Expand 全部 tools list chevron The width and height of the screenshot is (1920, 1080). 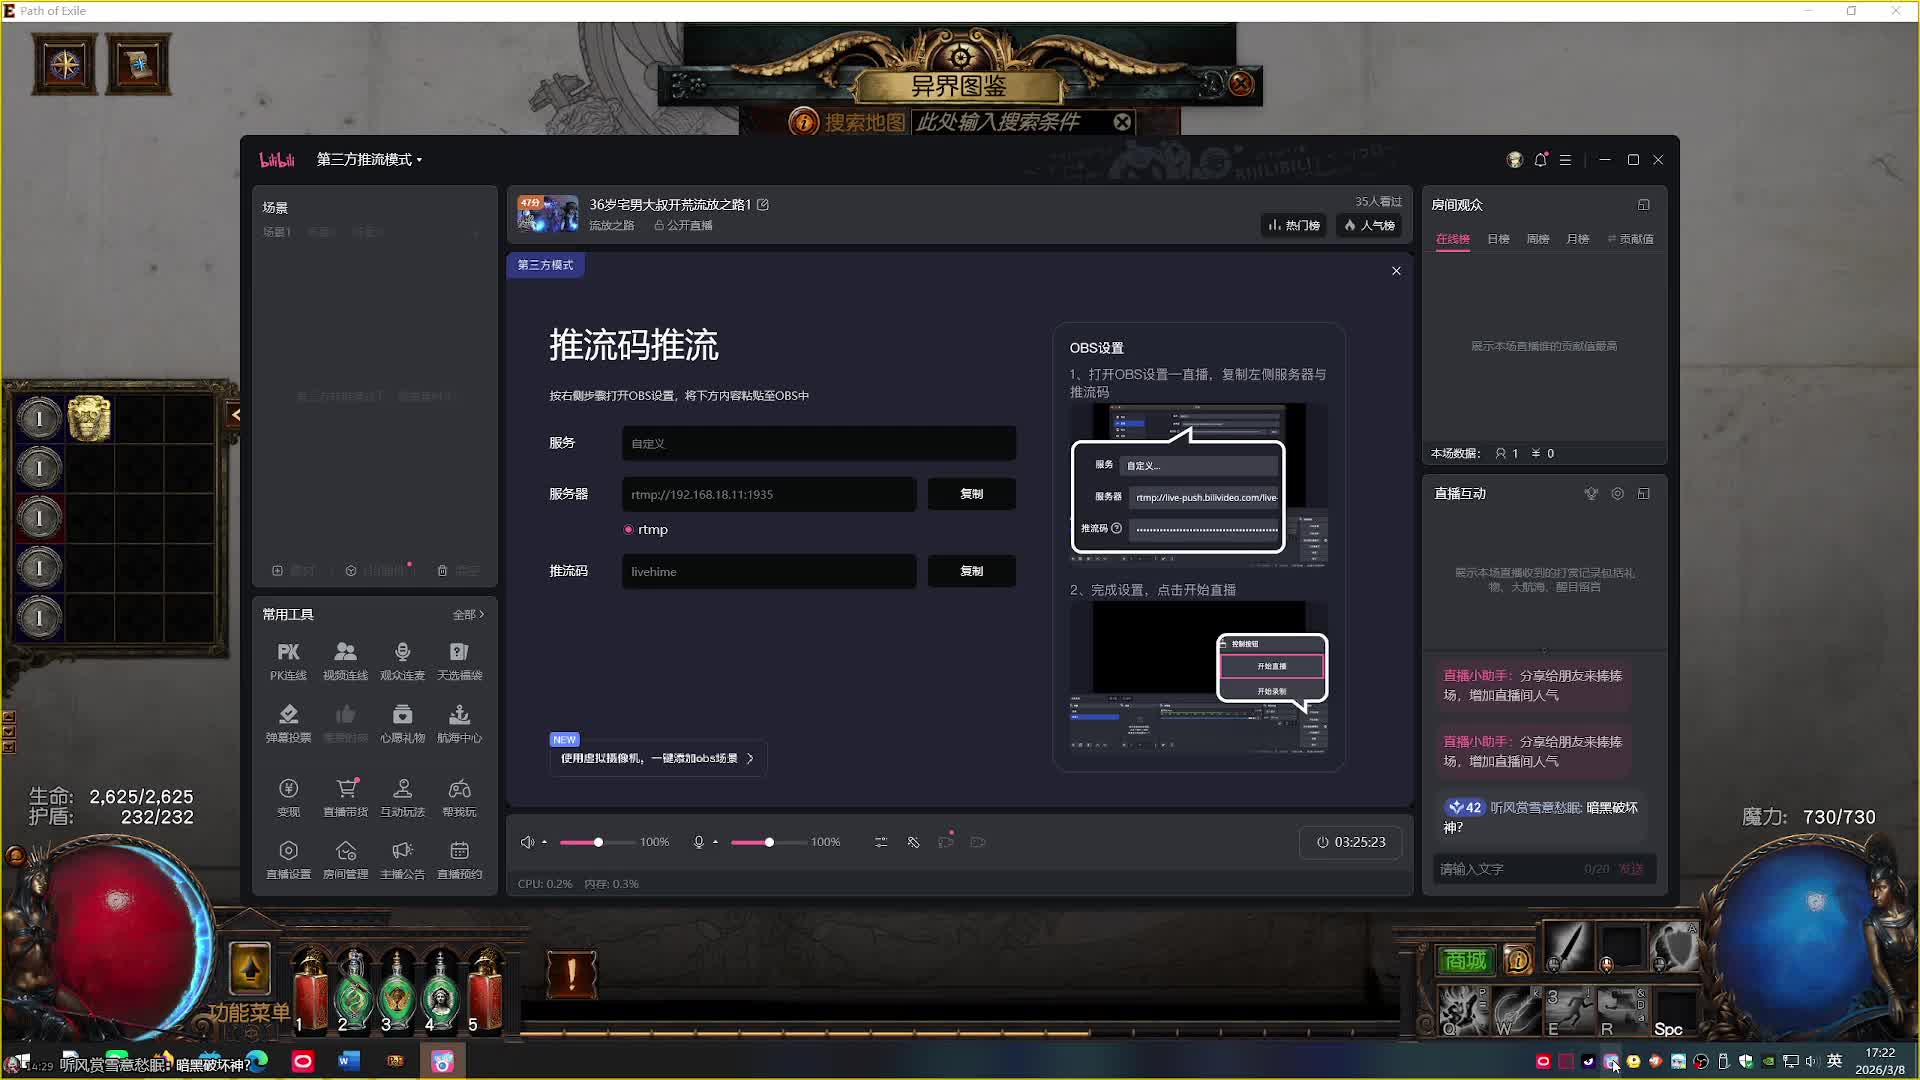469,615
